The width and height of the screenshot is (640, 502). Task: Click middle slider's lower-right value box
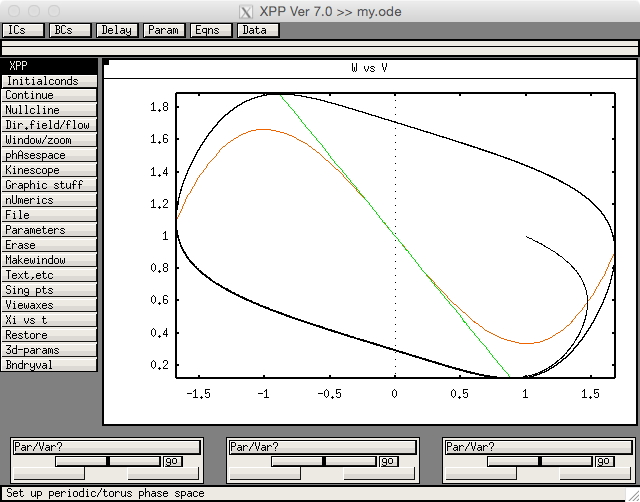(x=379, y=473)
